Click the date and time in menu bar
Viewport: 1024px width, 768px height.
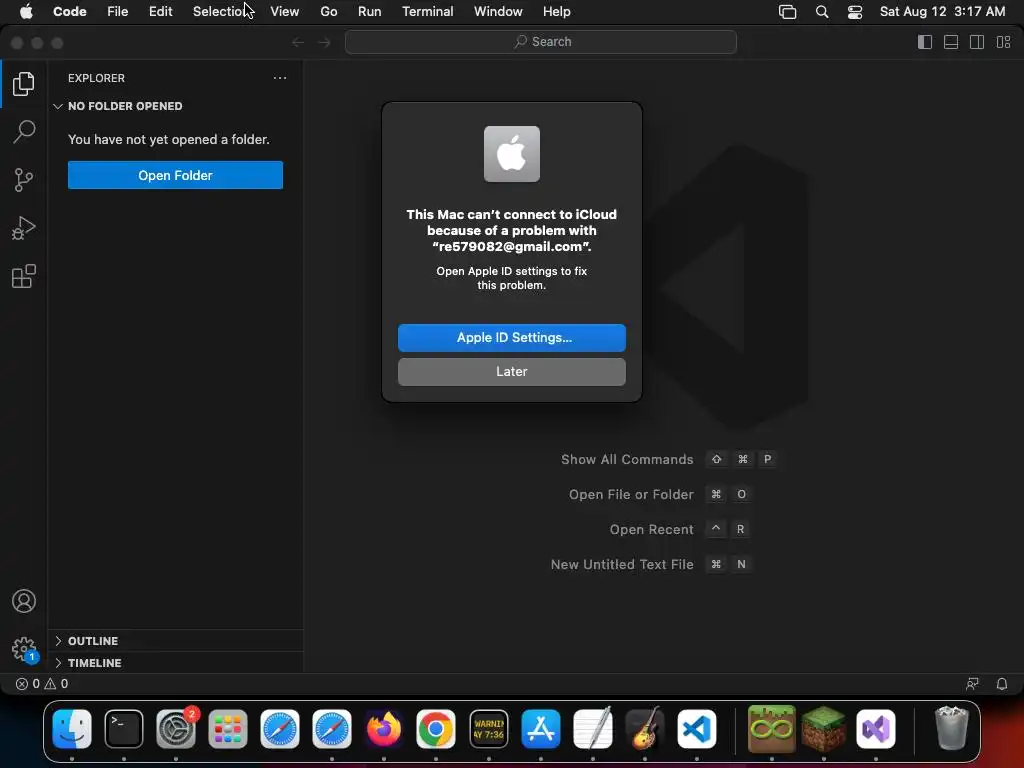(x=942, y=12)
